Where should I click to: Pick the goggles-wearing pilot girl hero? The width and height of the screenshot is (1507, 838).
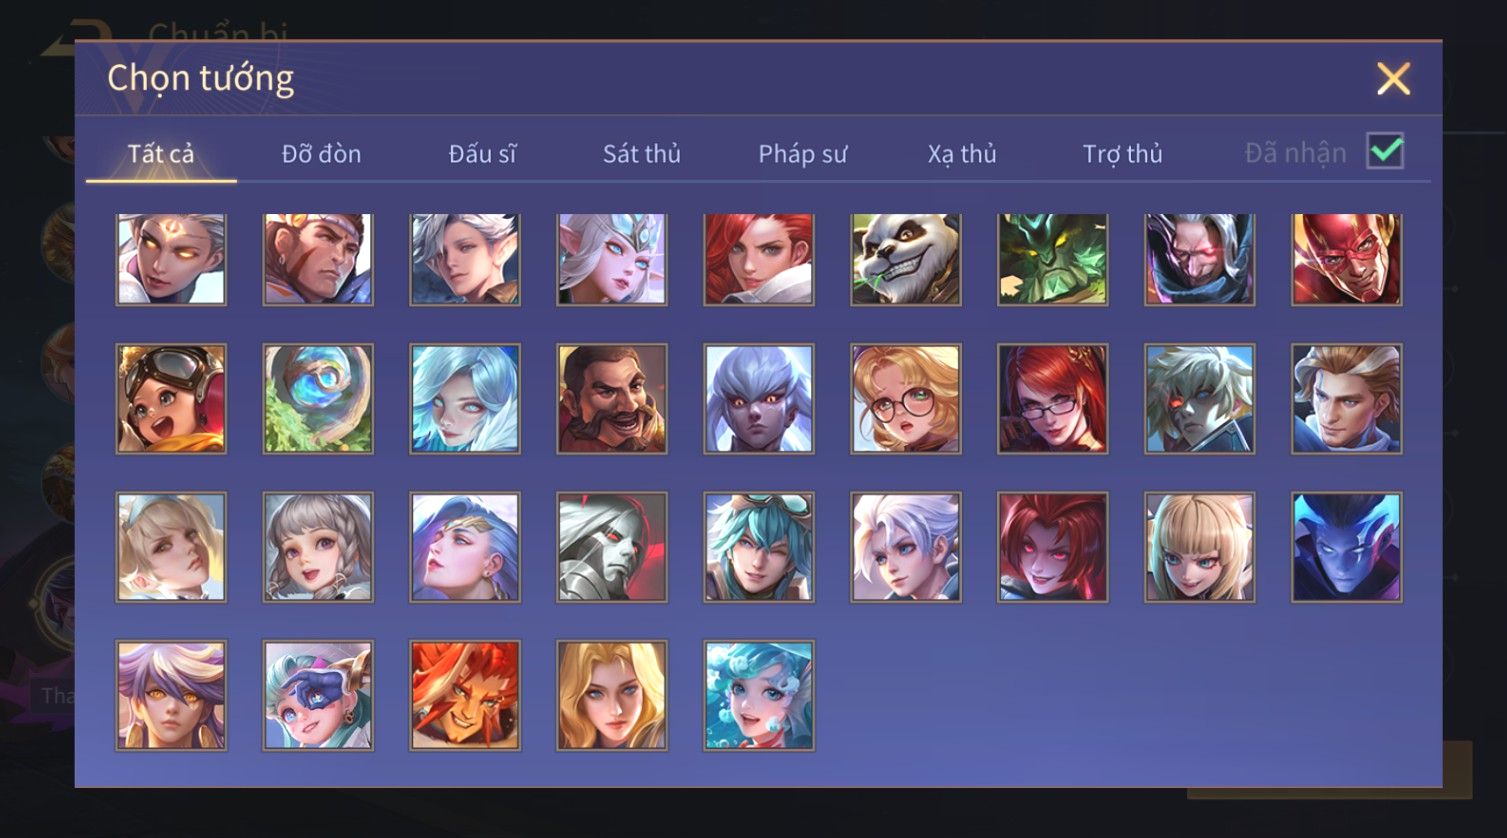171,399
